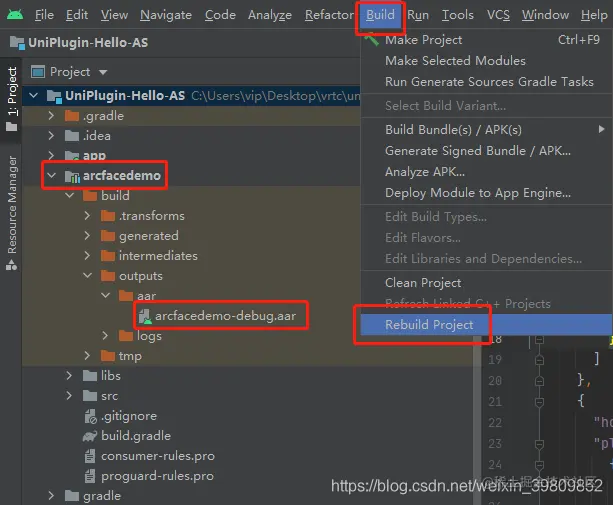
Task: Expand the libs folder
Action: (69, 376)
